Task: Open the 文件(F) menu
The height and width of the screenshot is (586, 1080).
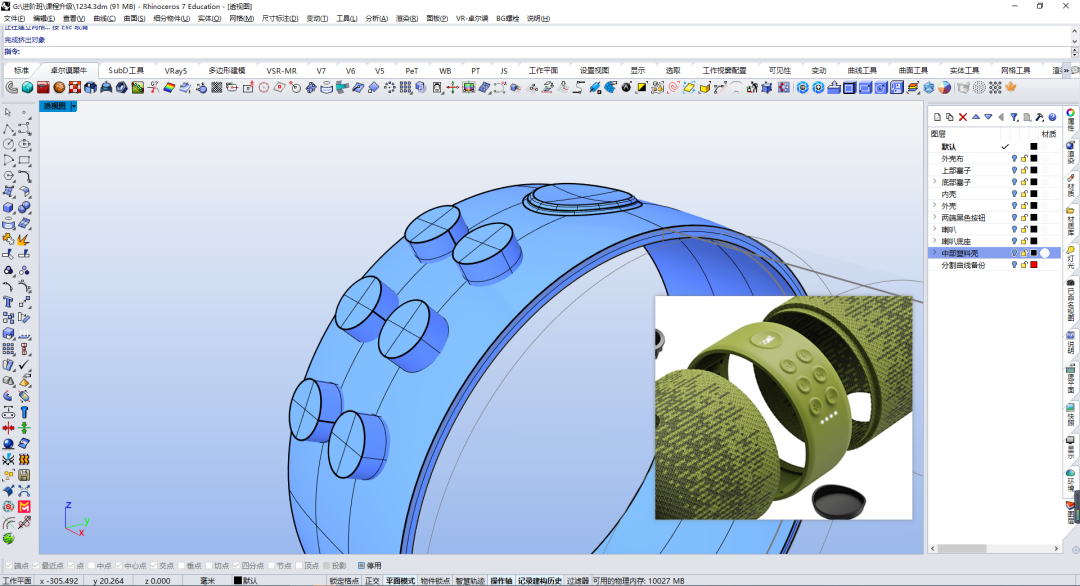Action: pyautogui.click(x=14, y=19)
